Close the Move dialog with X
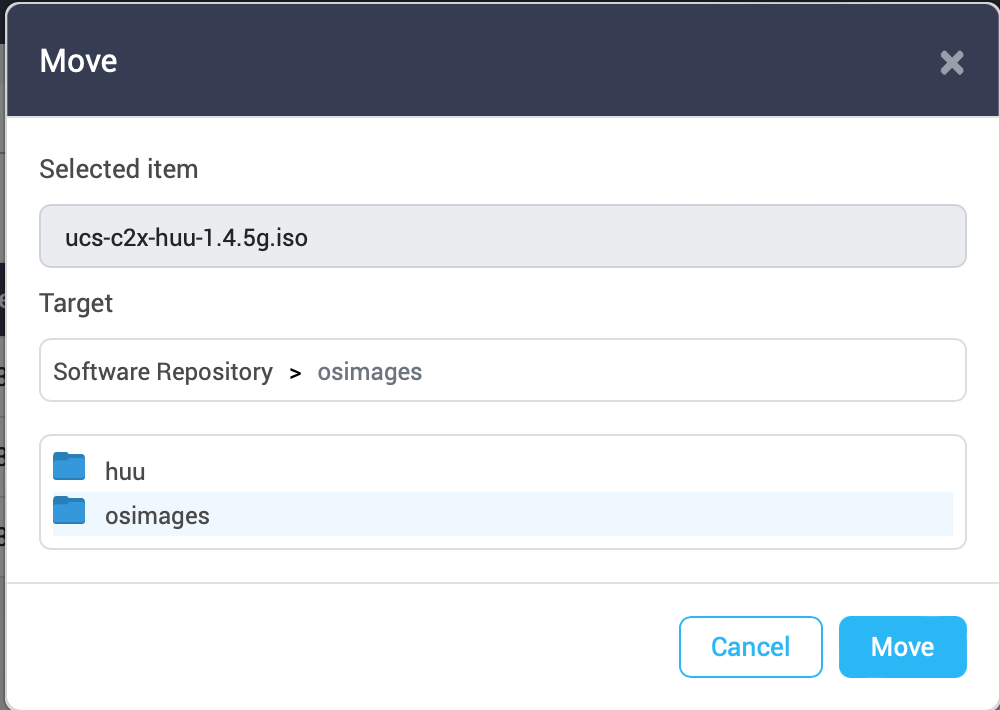Screen dimensions: 1000x710 pyautogui.click(x=951, y=63)
